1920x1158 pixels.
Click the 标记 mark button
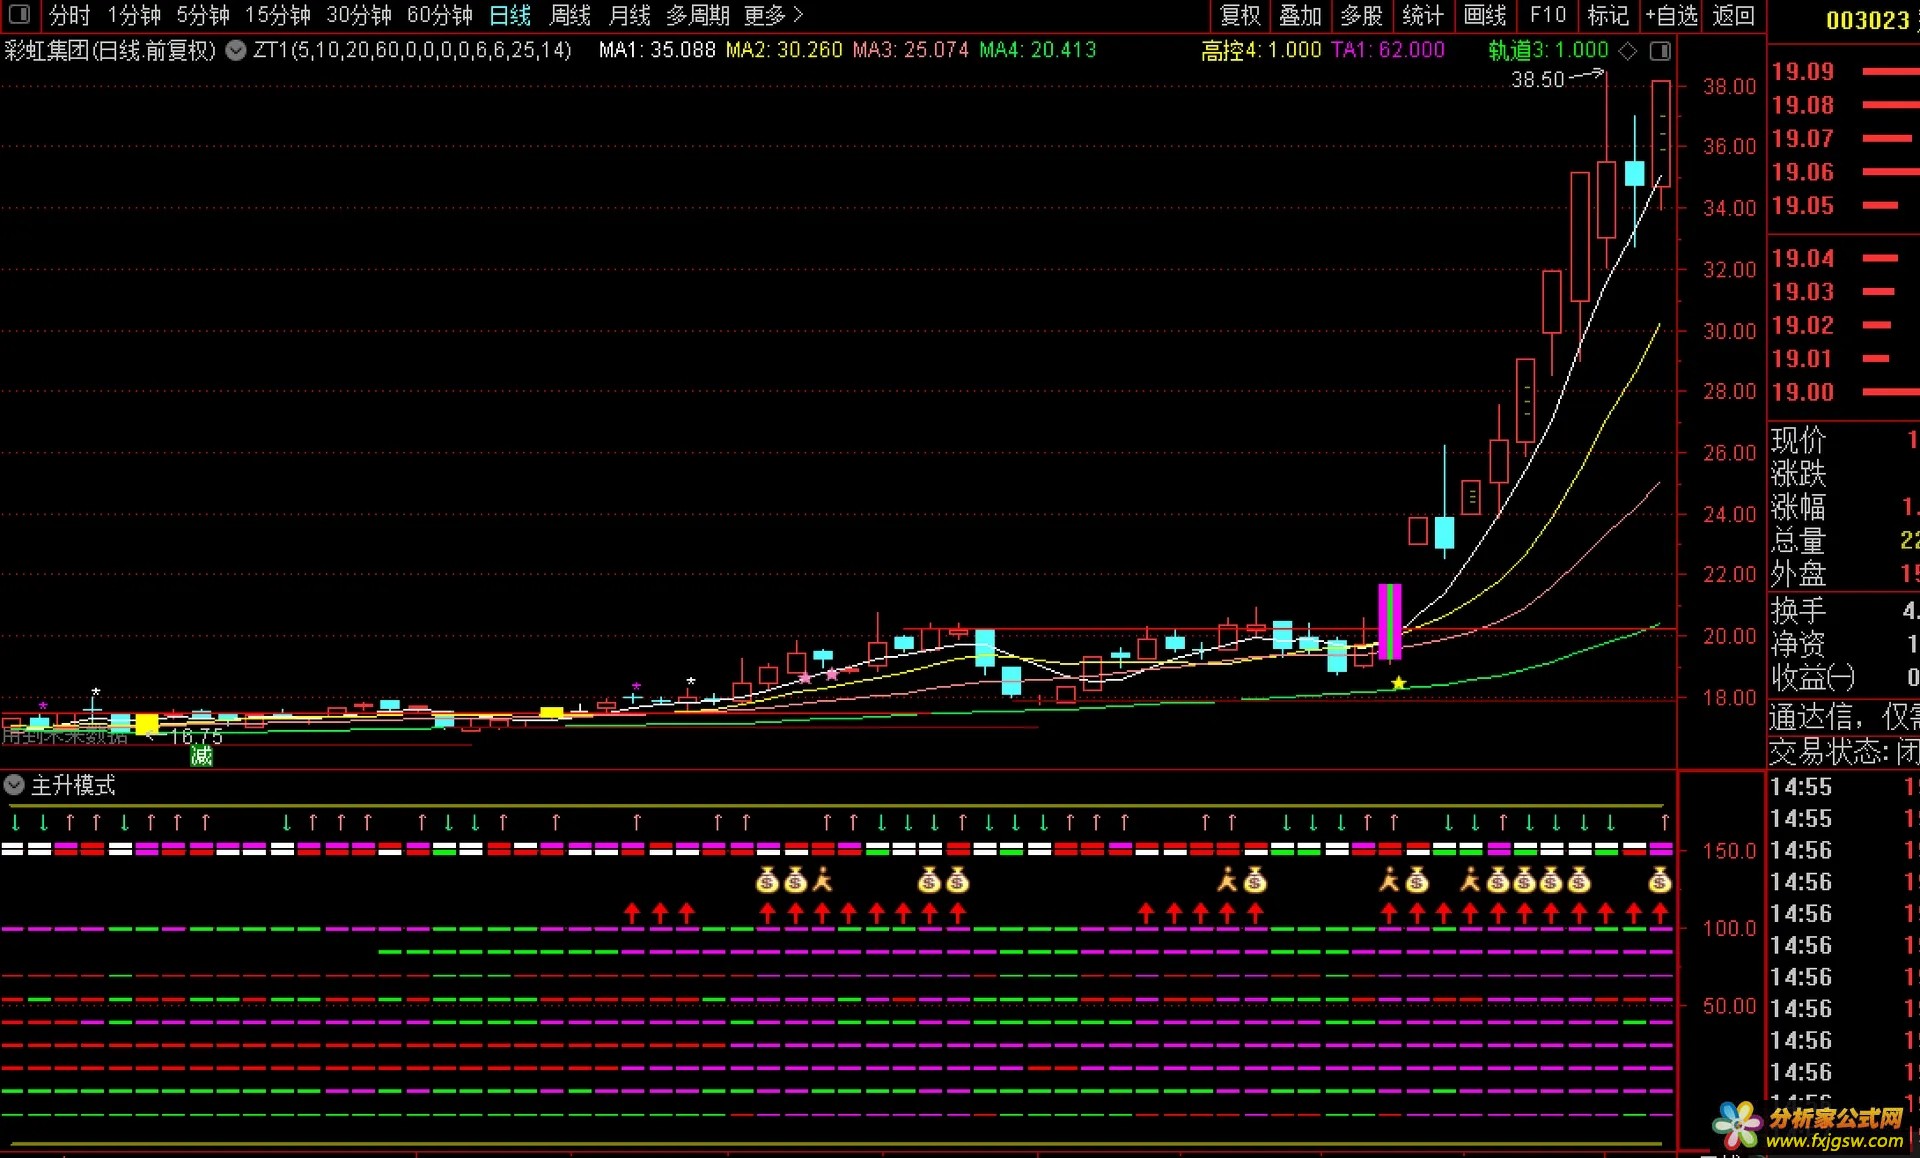[1608, 15]
